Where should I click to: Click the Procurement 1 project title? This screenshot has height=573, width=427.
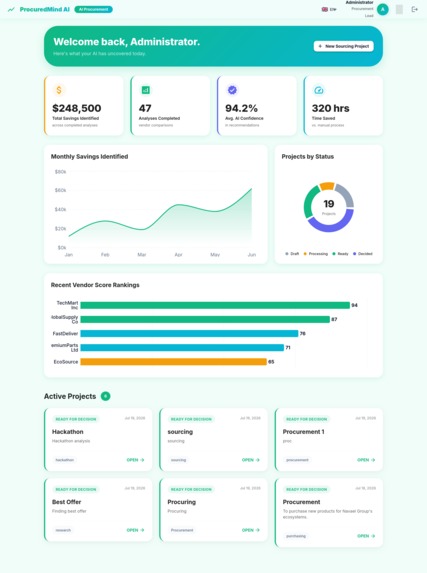pyautogui.click(x=303, y=432)
